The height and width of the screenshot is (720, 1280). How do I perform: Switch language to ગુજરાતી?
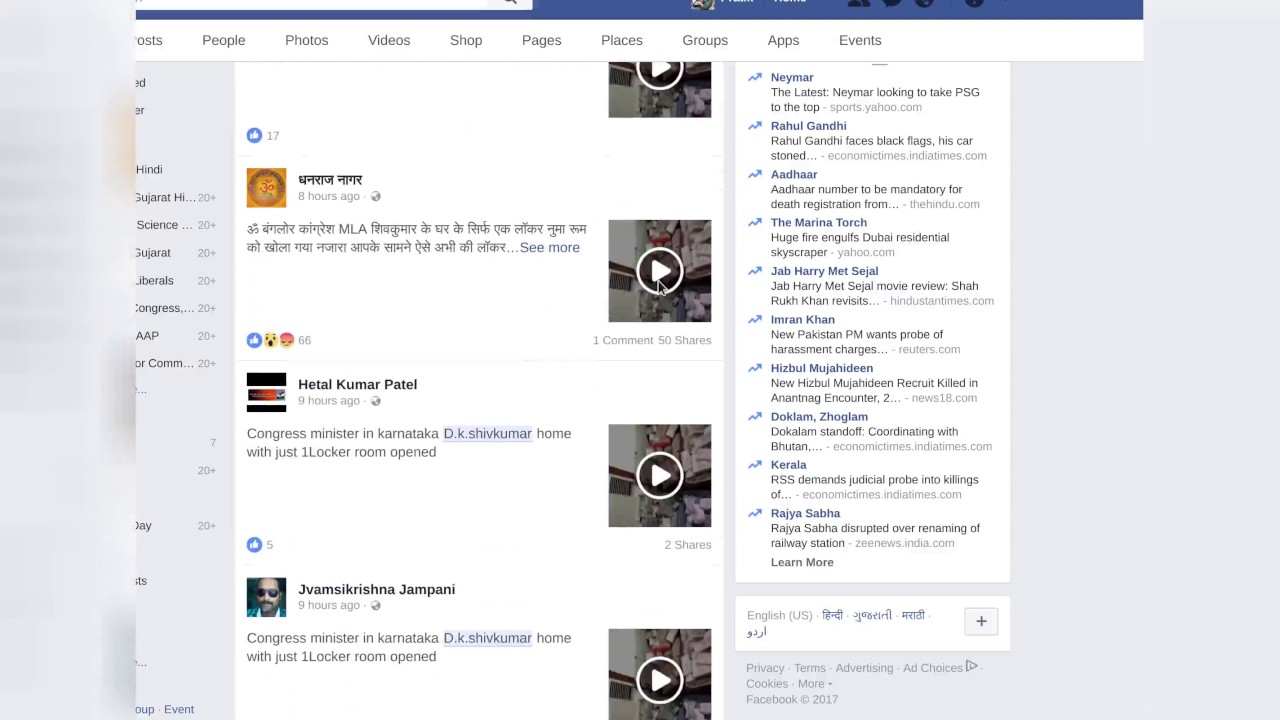click(x=872, y=615)
